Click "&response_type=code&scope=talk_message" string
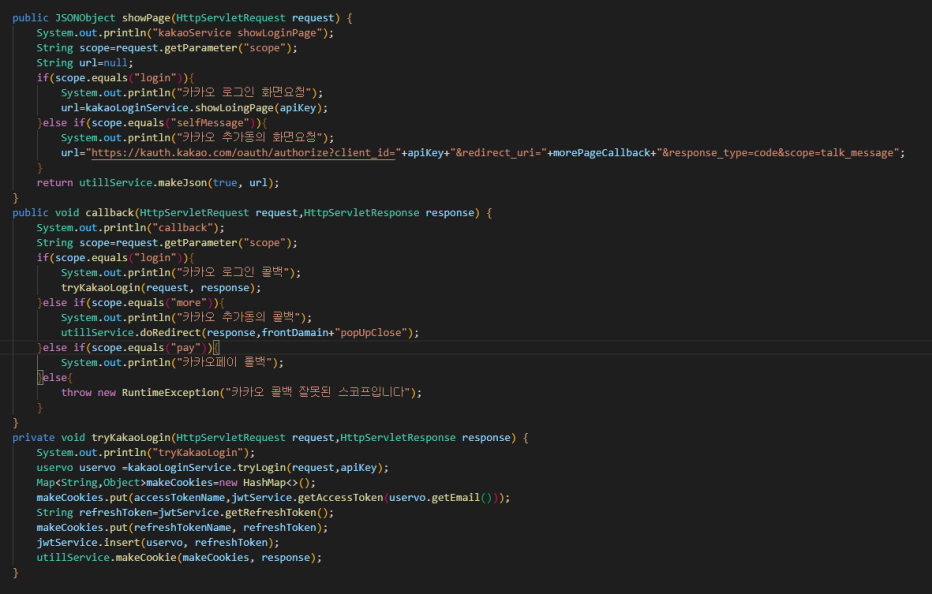Viewport: 932px width, 594px height. click(778, 153)
